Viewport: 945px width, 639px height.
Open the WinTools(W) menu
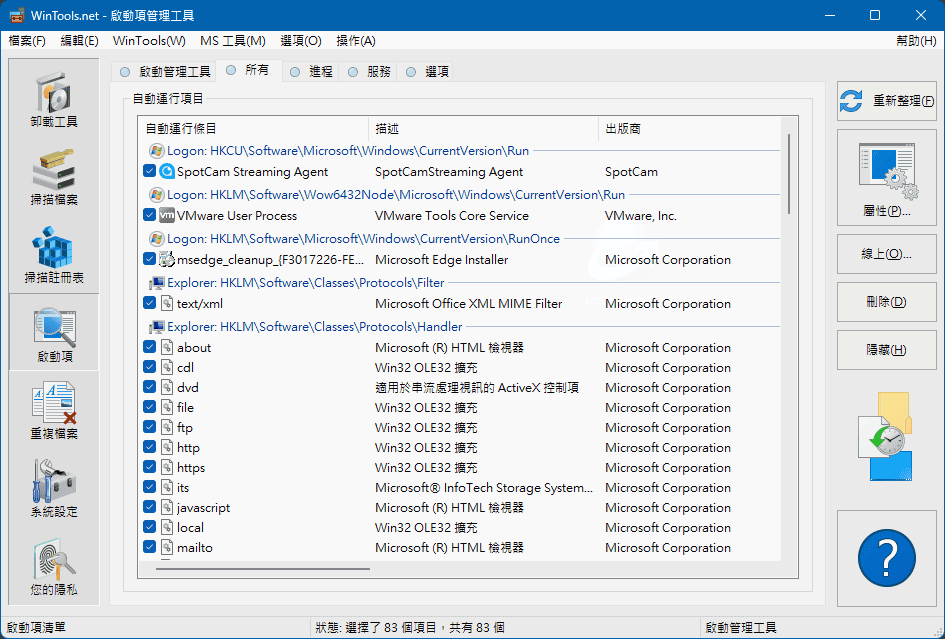pyautogui.click(x=149, y=41)
